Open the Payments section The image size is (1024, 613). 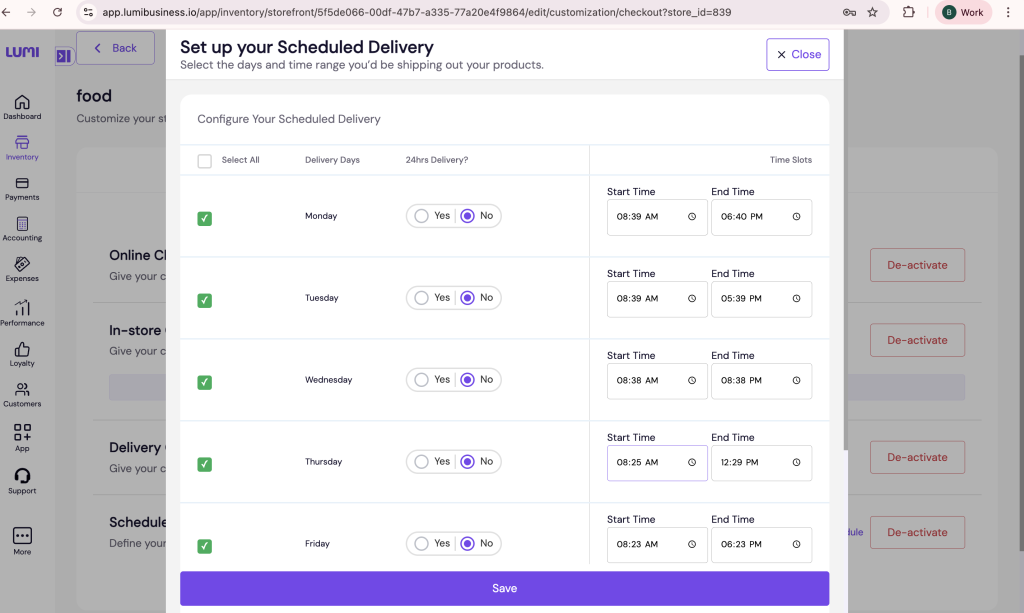click(21, 191)
